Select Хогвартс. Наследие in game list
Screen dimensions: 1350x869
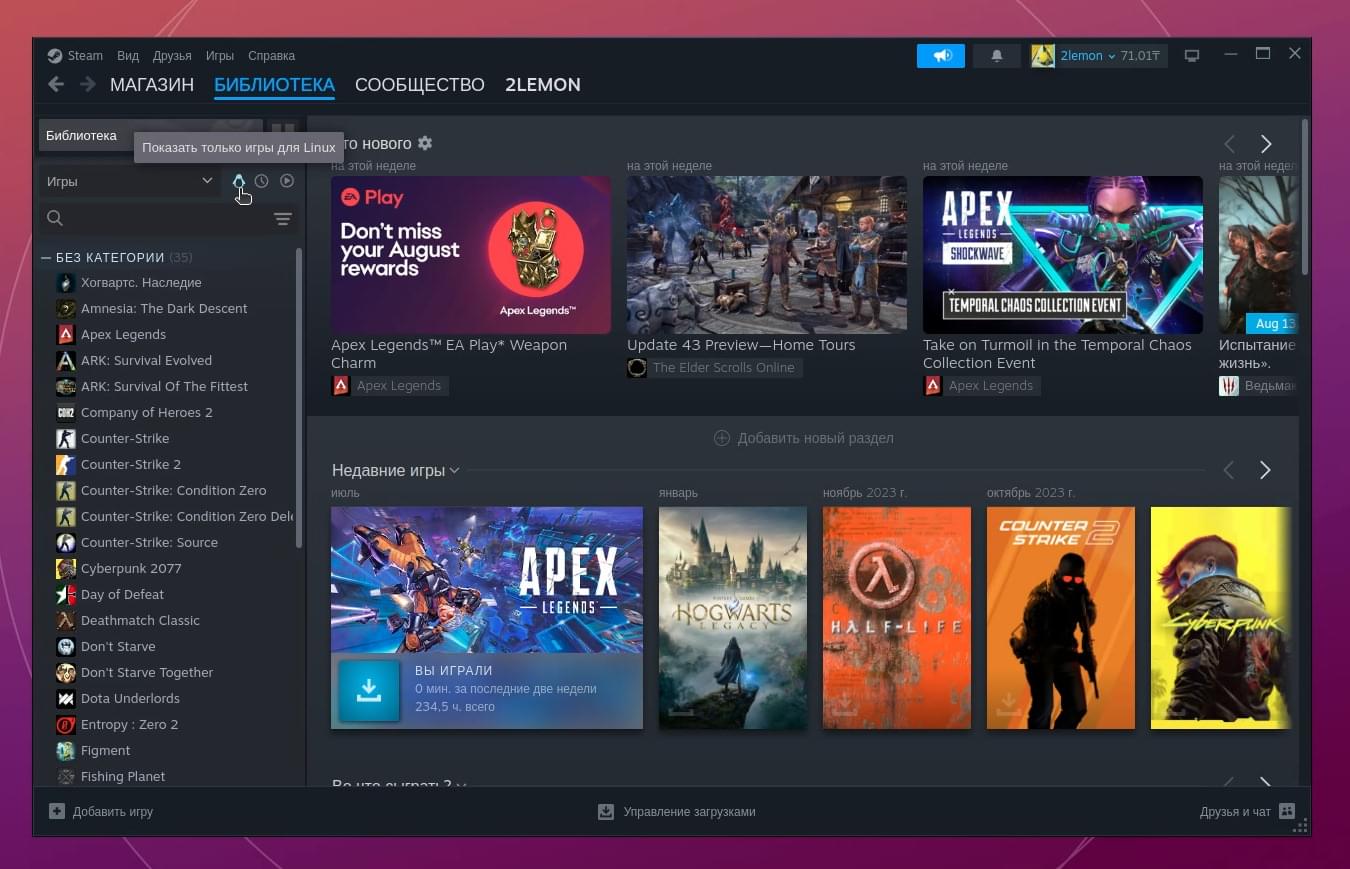pos(141,283)
